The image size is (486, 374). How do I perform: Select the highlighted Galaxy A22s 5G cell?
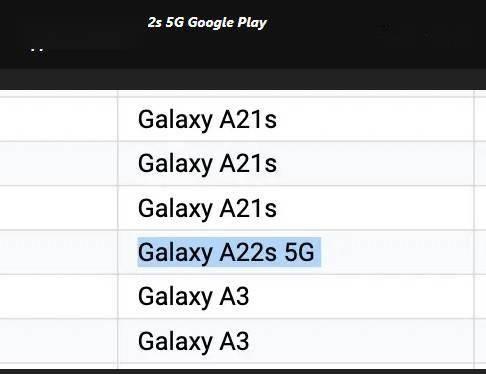coord(296,252)
